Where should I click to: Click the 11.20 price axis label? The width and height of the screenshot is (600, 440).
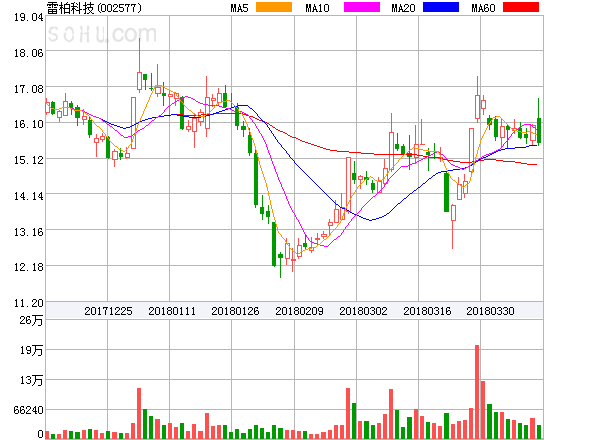[28, 303]
